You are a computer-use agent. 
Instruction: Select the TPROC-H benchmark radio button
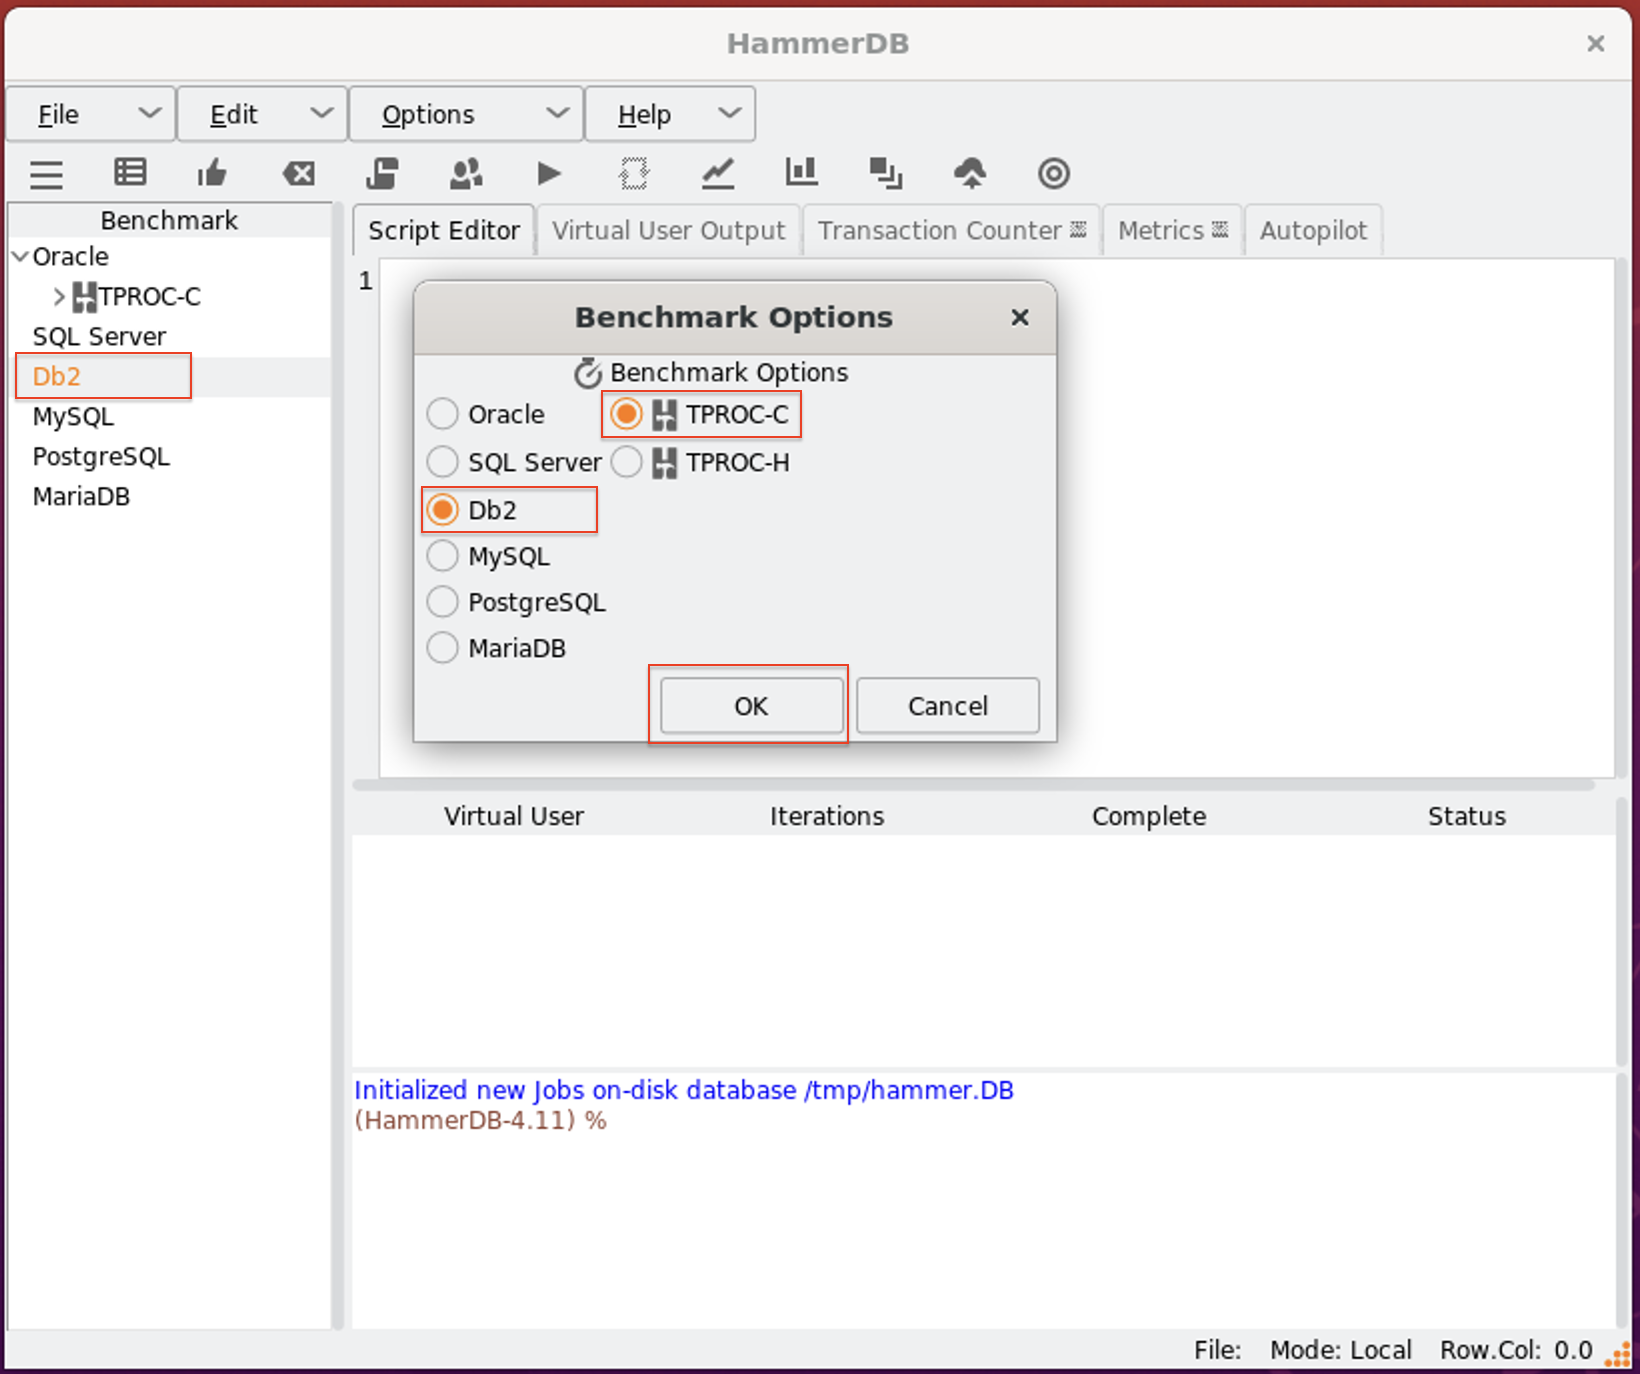click(x=626, y=462)
